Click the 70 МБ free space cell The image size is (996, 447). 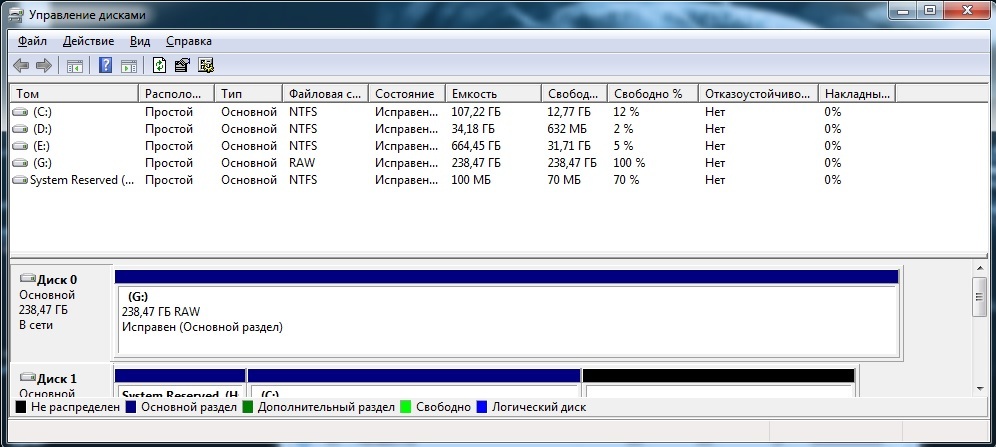point(564,180)
